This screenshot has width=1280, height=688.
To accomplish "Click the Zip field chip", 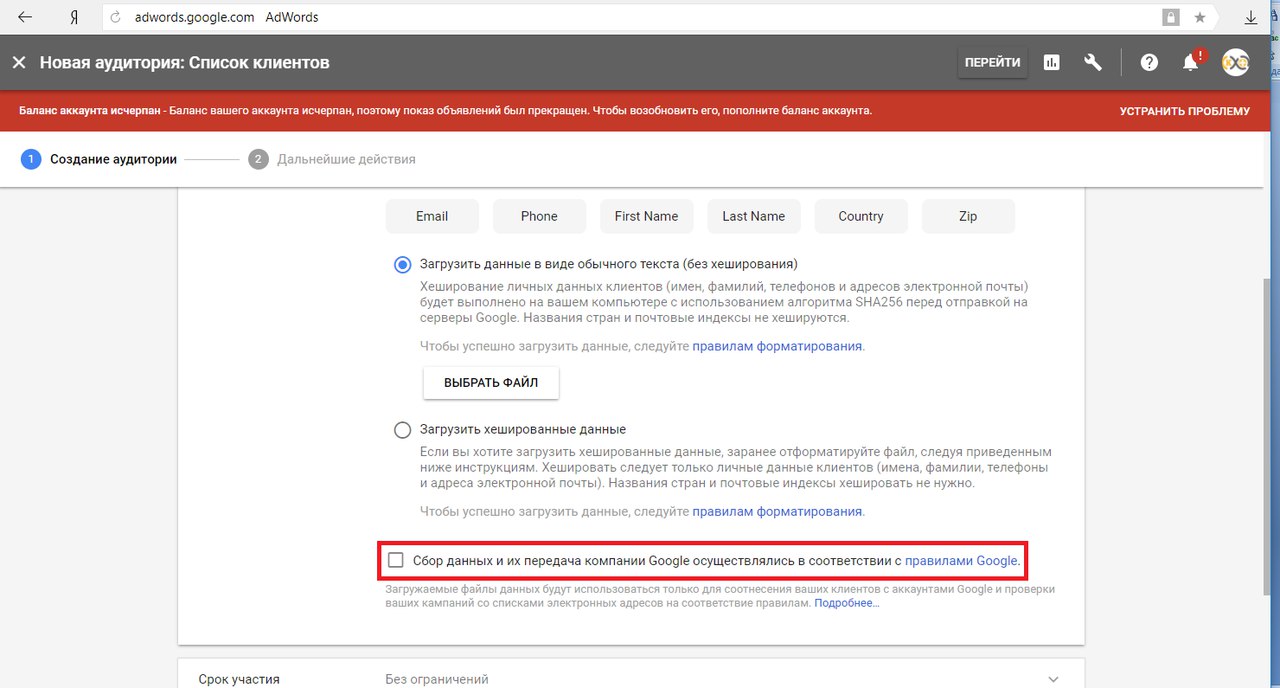I will (x=968, y=216).
